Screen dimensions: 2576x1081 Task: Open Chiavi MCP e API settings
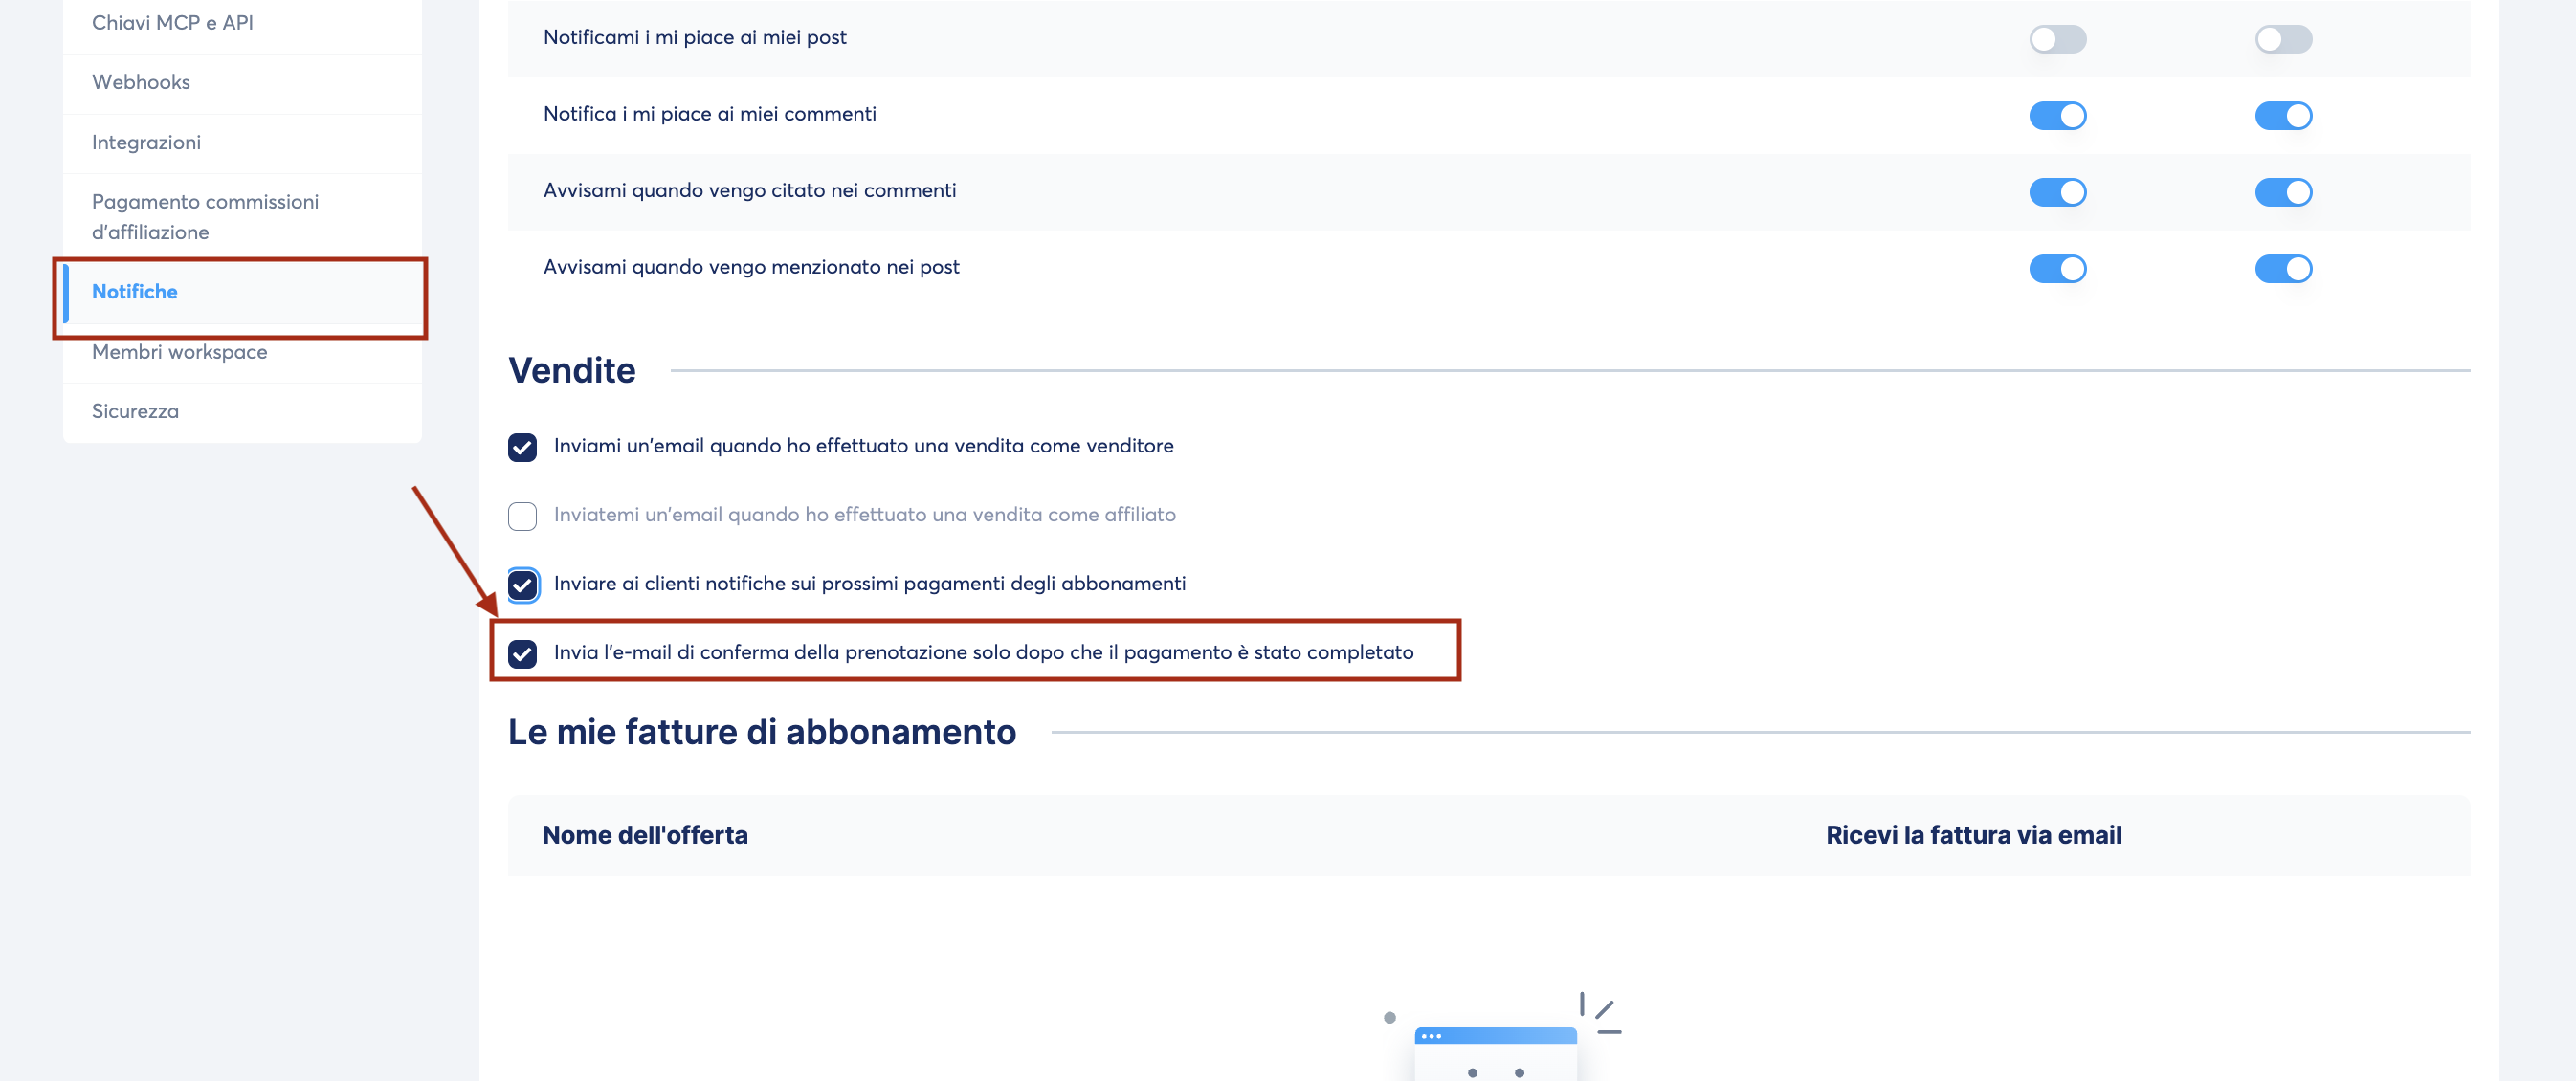[172, 22]
